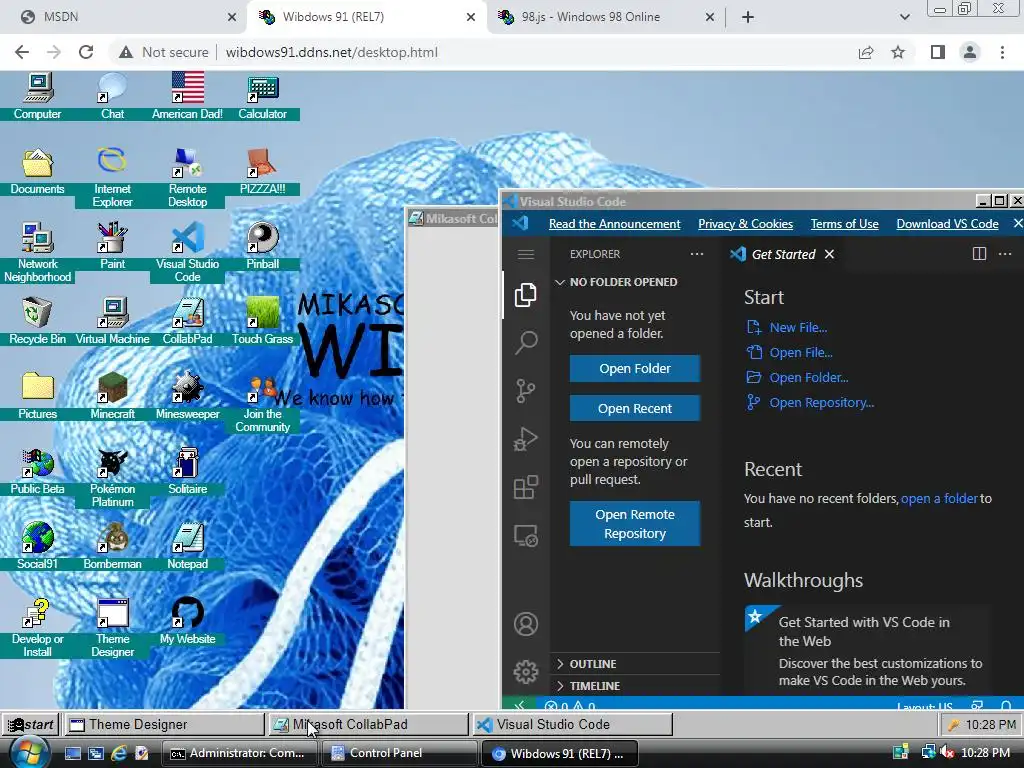Switch to the MSDN browser tab

pyautogui.click(x=125, y=17)
